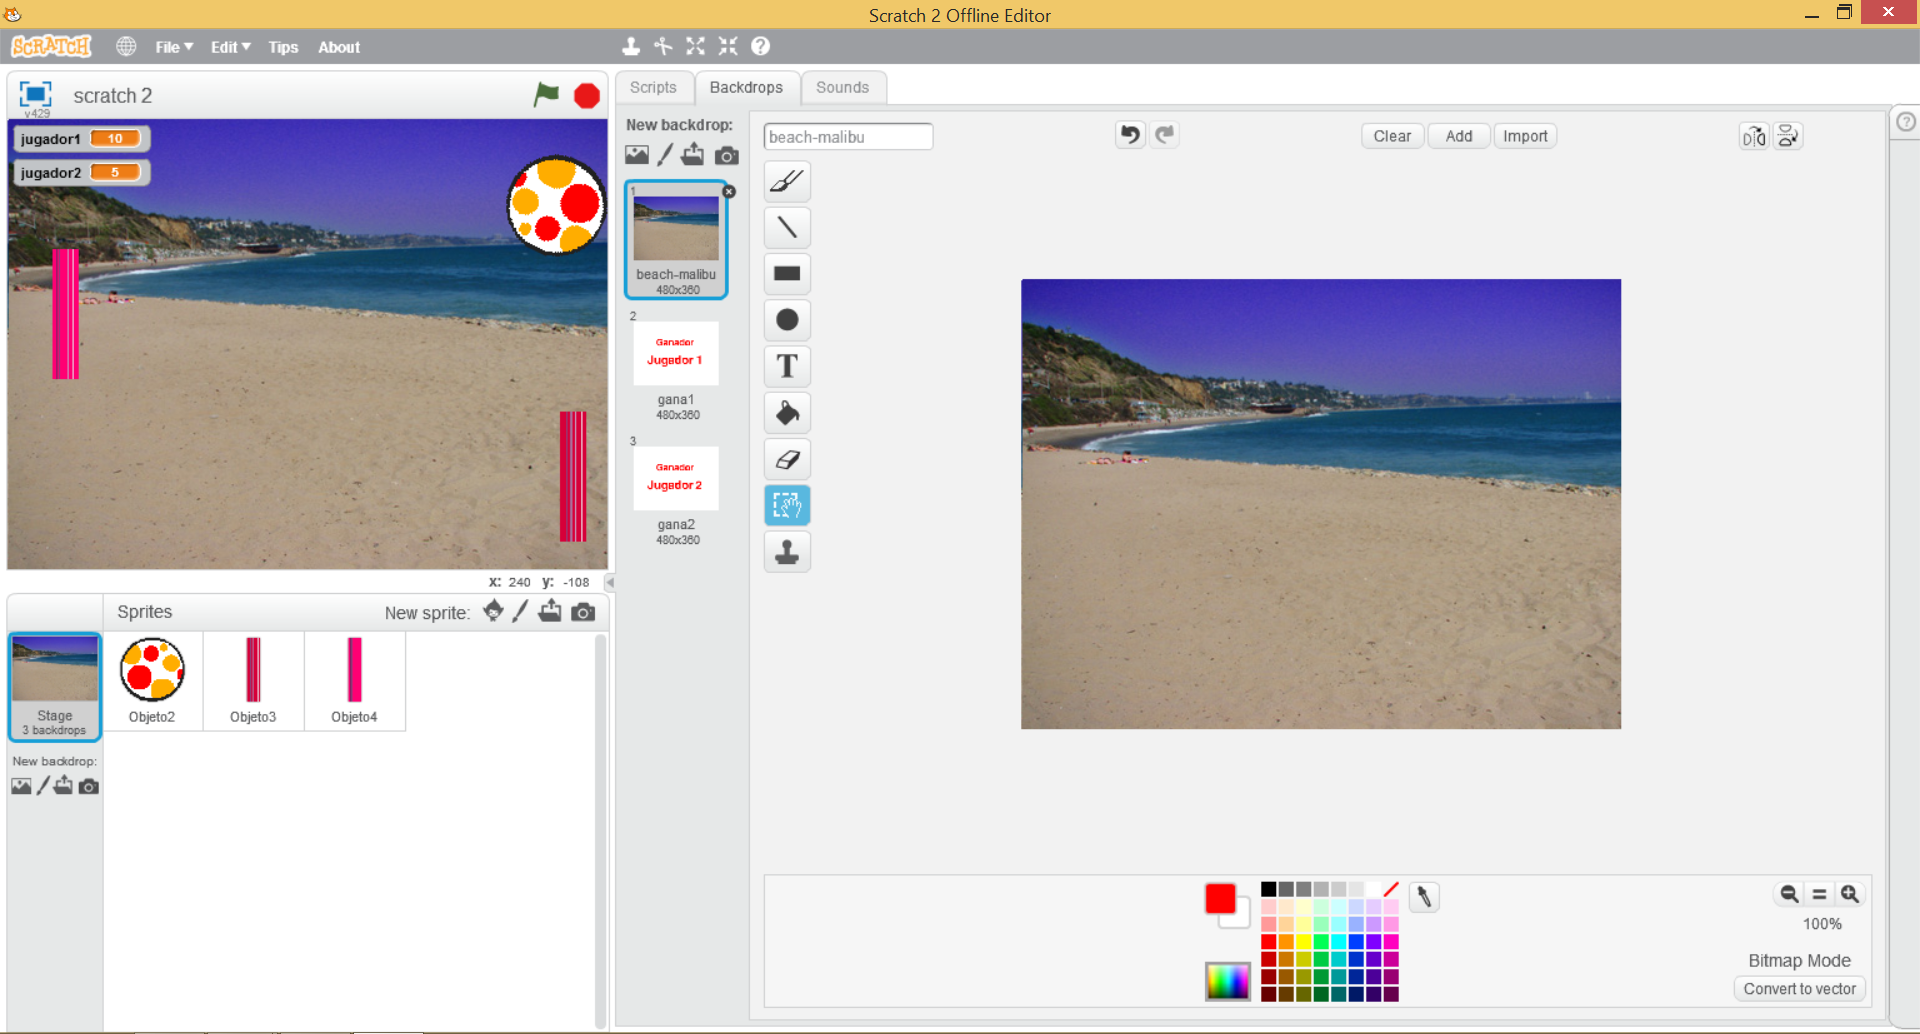Activate the Text tool
This screenshot has height=1034, width=1920.
787,366
